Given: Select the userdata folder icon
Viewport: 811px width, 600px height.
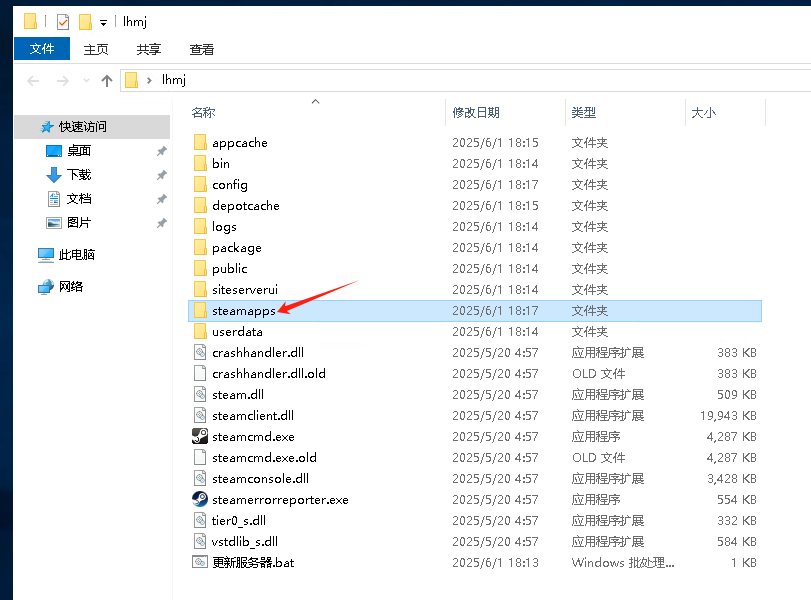Looking at the screenshot, I should coord(200,332).
